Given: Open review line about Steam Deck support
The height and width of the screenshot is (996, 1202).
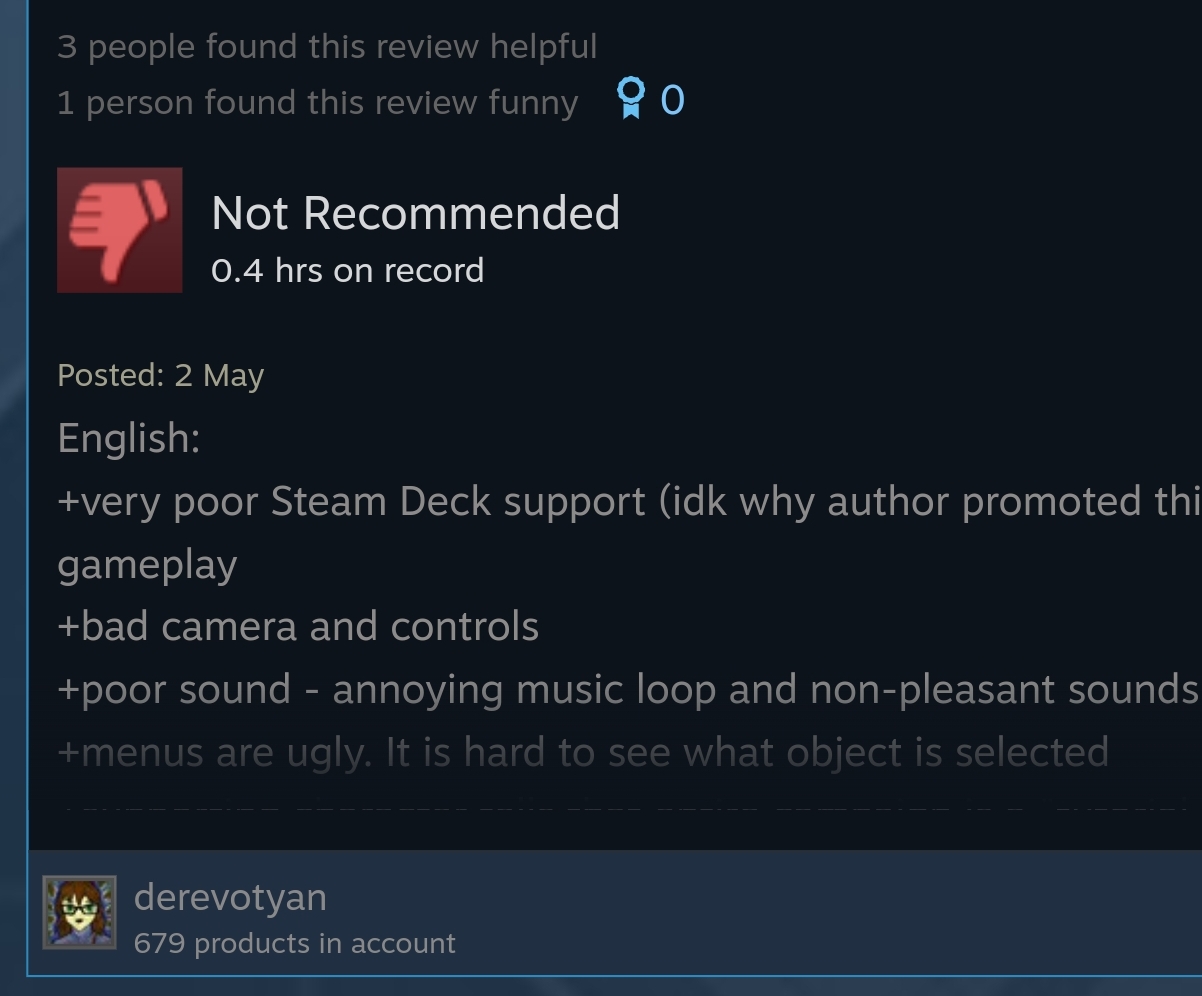Looking at the screenshot, I should click(x=630, y=502).
